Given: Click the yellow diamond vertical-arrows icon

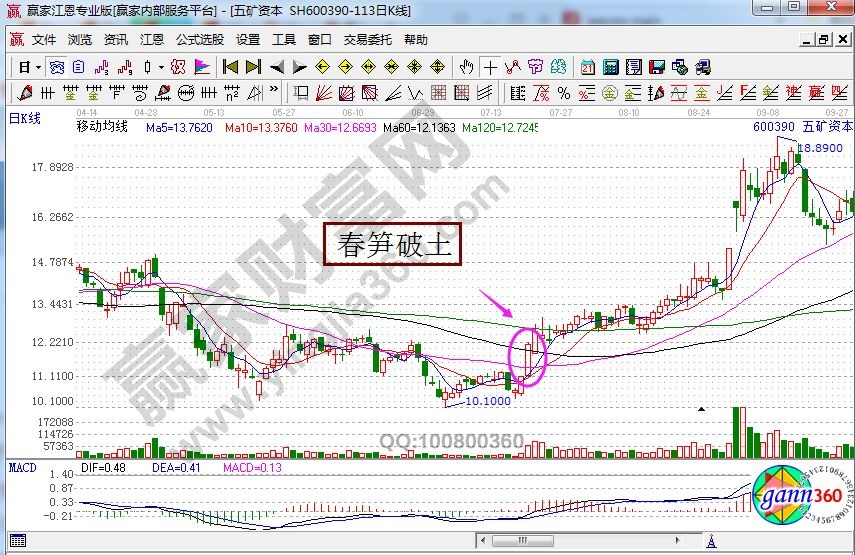Looking at the screenshot, I should click(x=437, y=67).
